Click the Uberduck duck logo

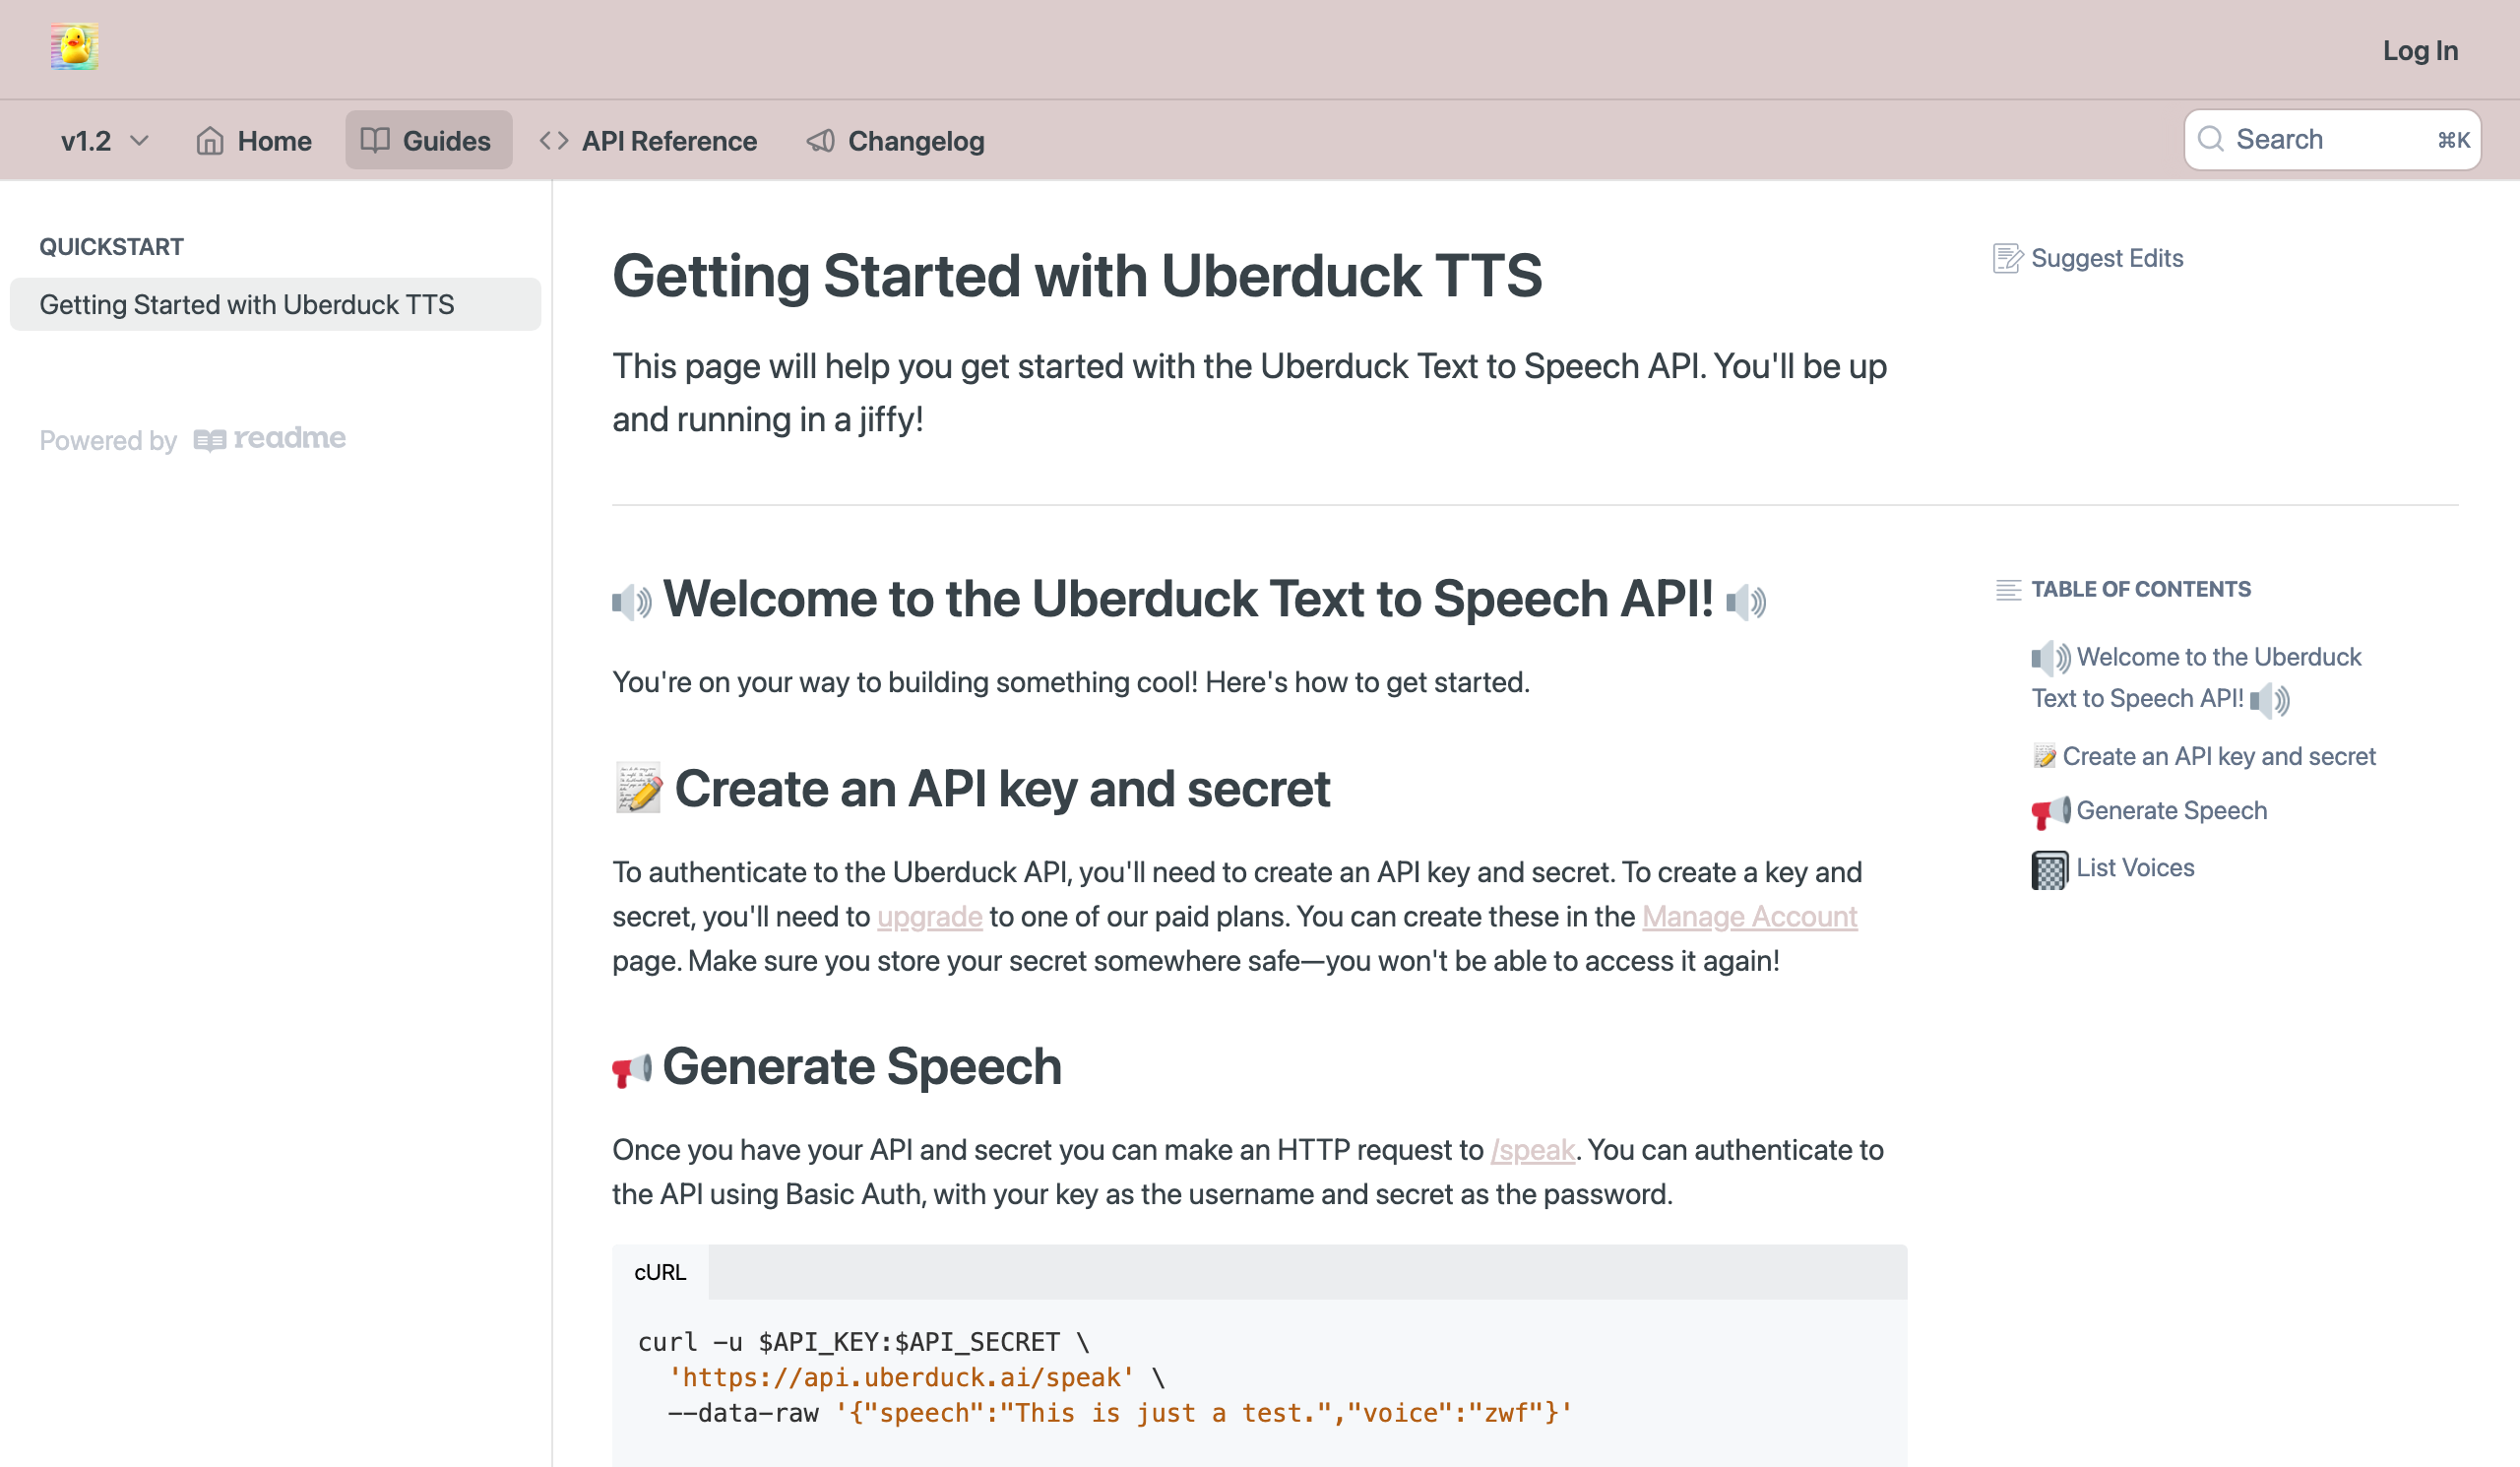tap(74, 47)
